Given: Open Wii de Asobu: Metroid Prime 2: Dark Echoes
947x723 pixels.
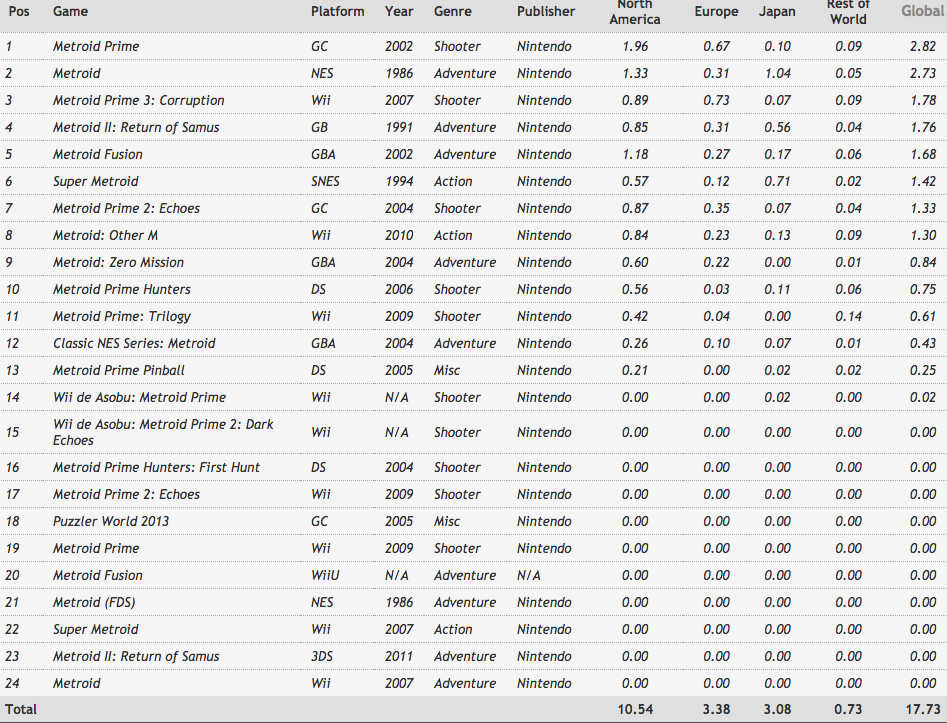Looking at the screenshot, I should [163, 432].
